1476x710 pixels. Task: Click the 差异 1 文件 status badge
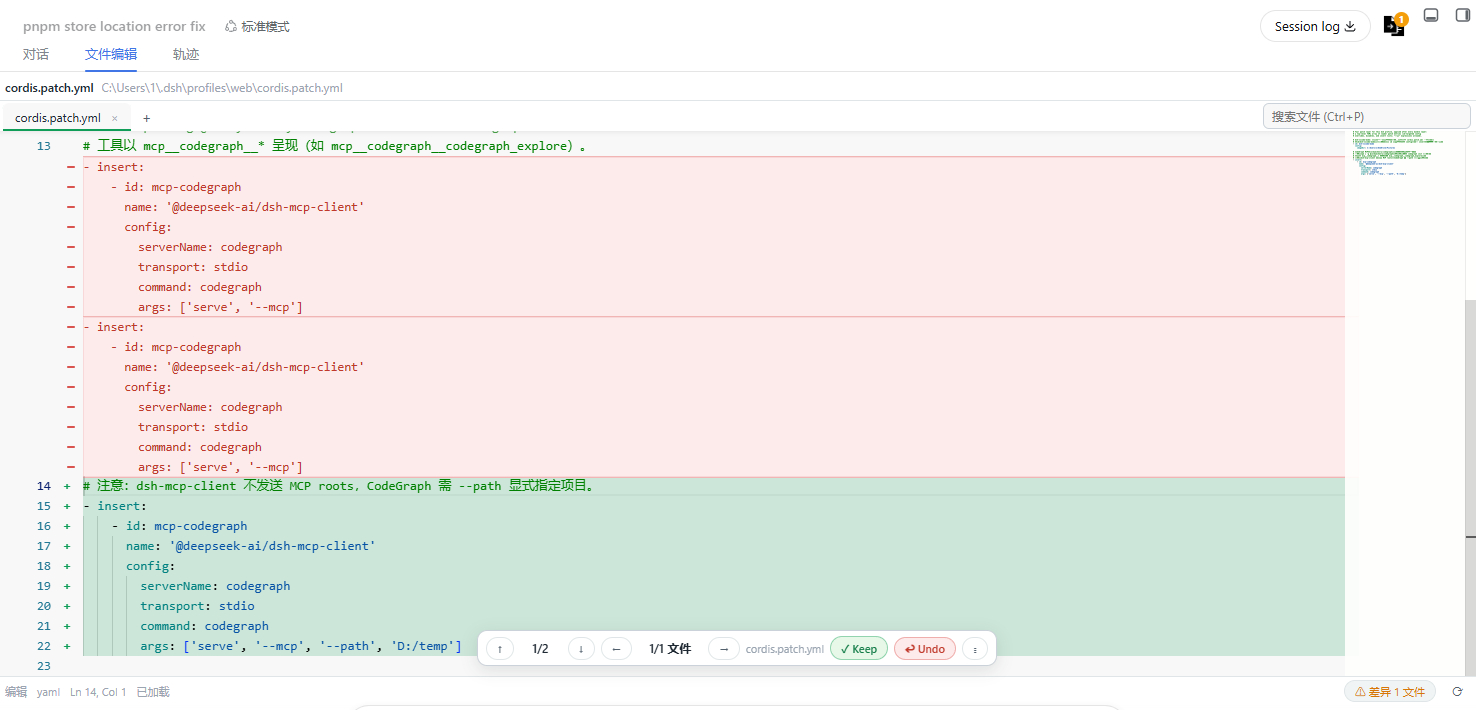coord(1390,691)
